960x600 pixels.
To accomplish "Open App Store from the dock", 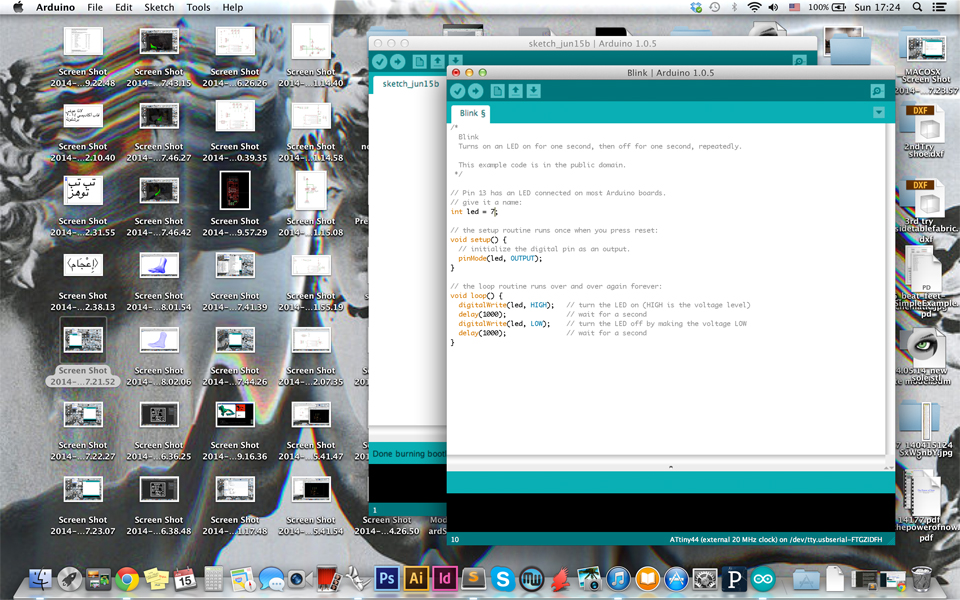I will click(x=676, y=579).
